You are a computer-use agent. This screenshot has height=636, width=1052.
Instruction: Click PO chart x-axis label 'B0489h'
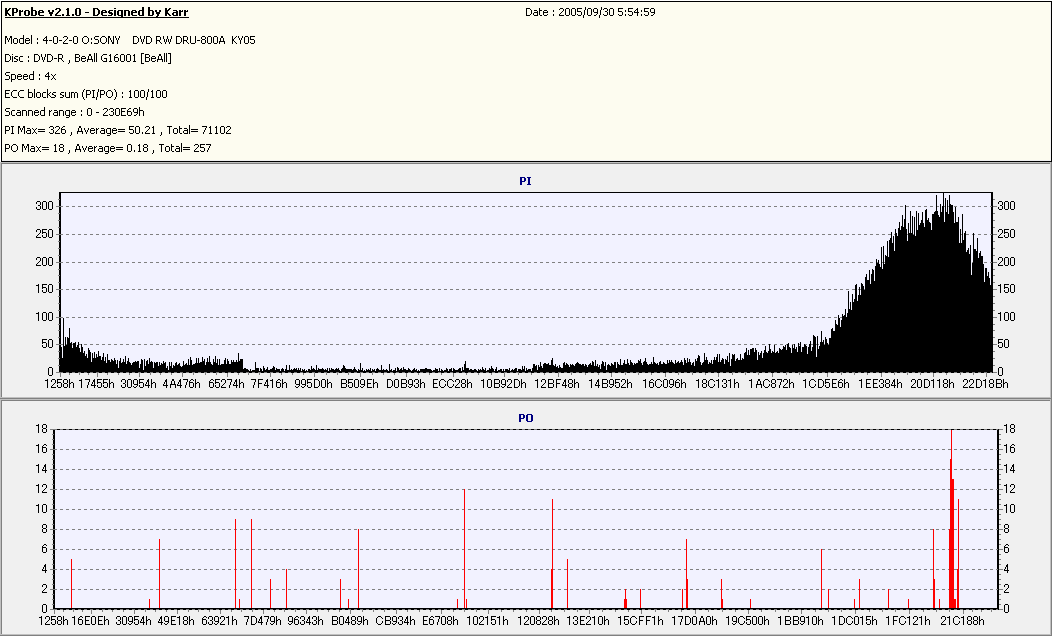click(x=350, y=621)
